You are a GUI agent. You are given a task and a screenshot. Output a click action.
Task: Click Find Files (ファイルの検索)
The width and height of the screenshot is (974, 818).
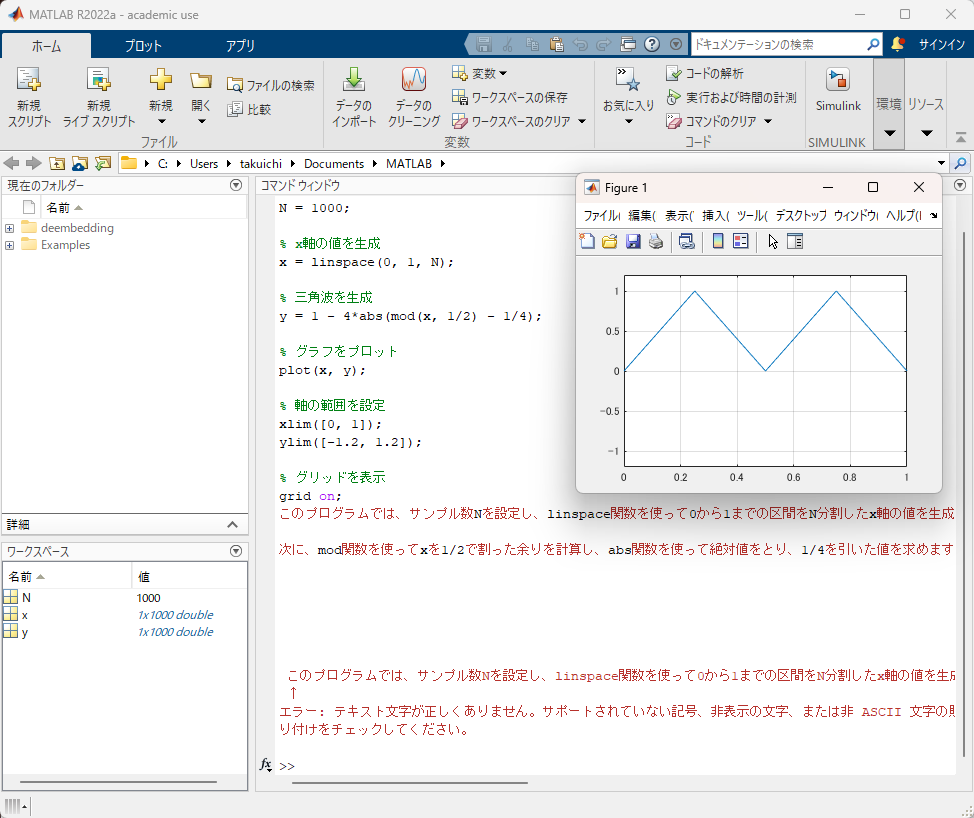(271, 85)
